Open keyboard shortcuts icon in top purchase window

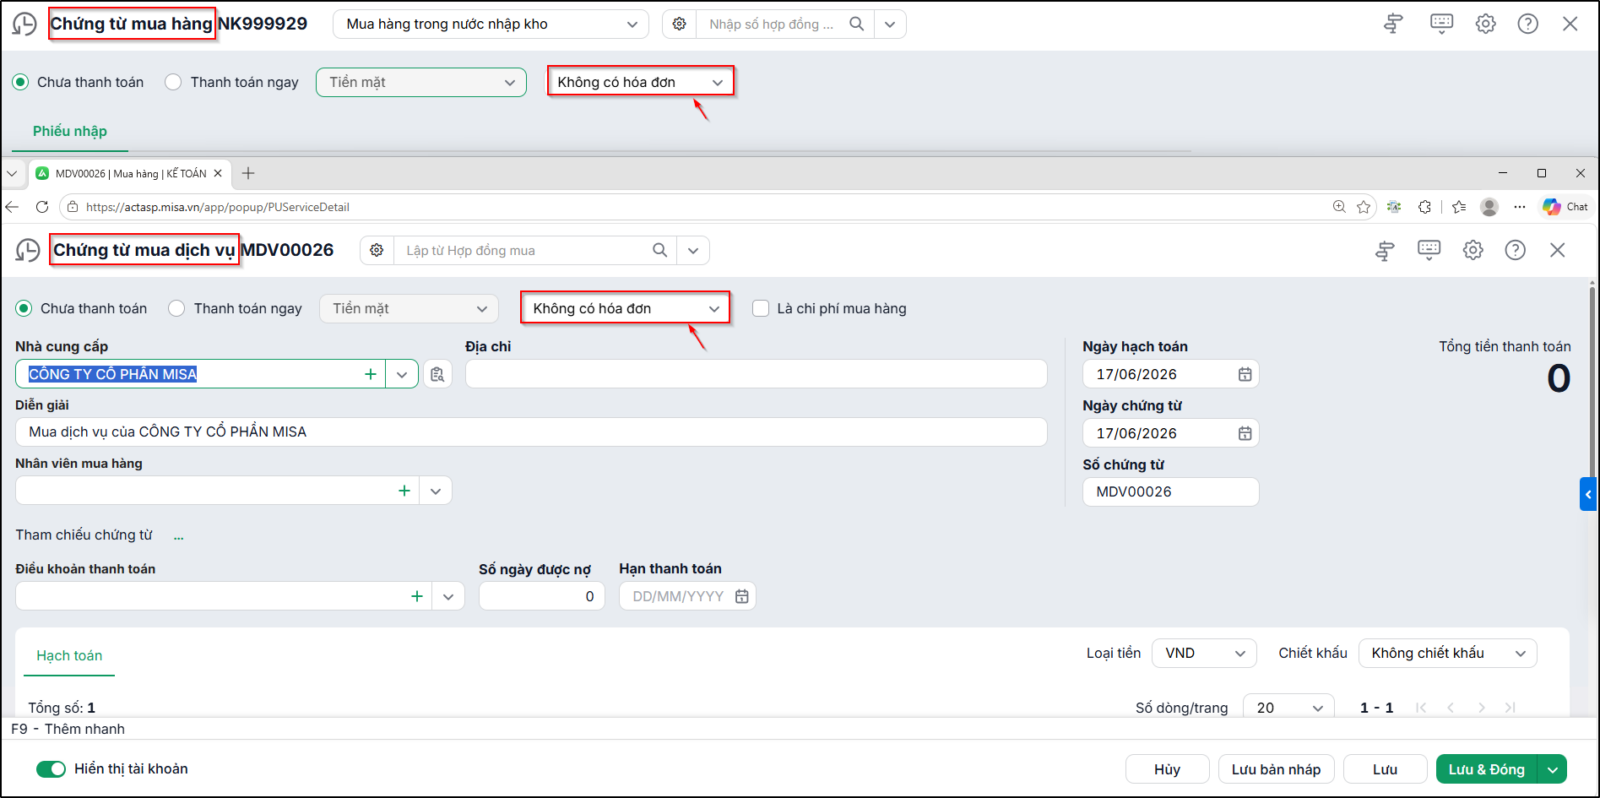(x=1441, y=24)
